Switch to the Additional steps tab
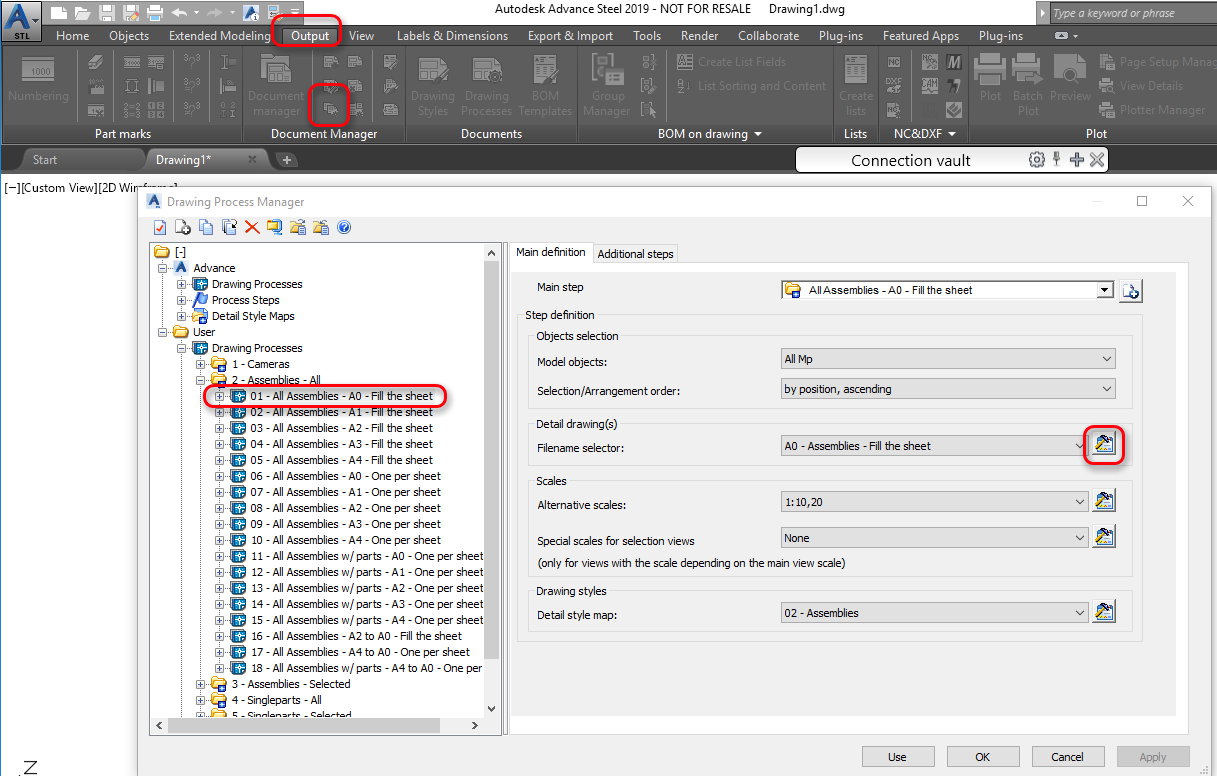Screen dimensions: 1217x776 pos(635,253)
